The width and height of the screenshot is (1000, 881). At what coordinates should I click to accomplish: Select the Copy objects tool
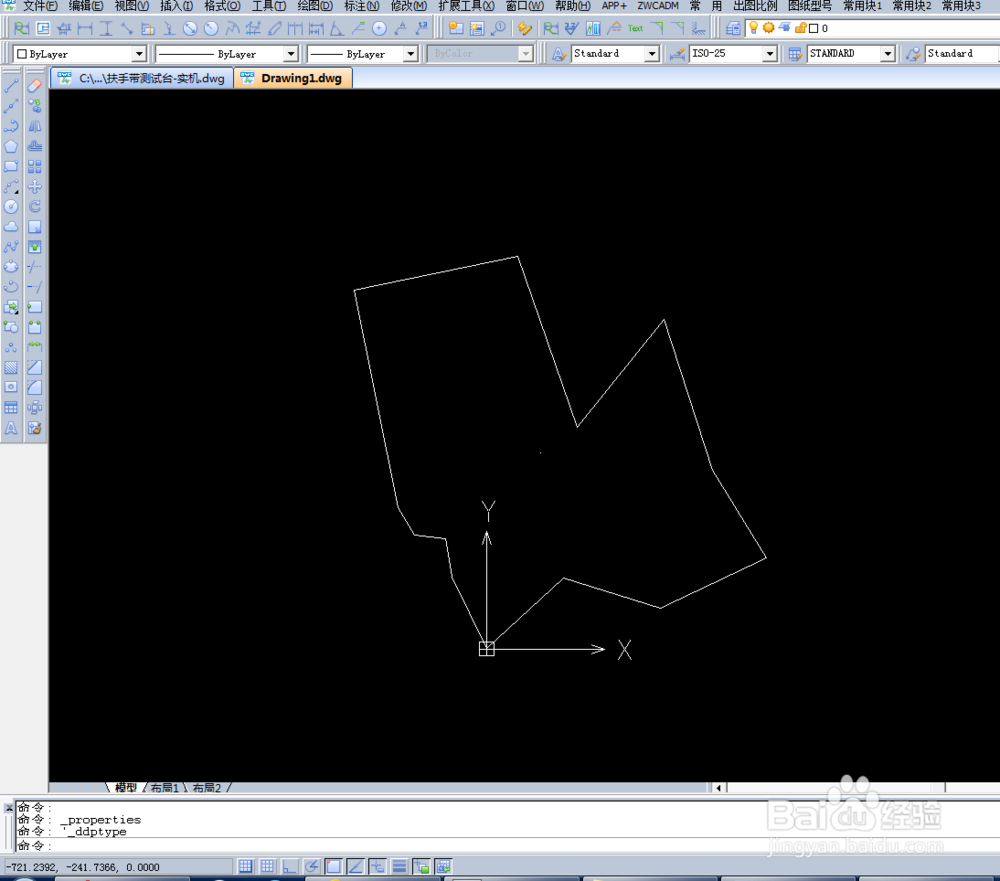[34, 106]
